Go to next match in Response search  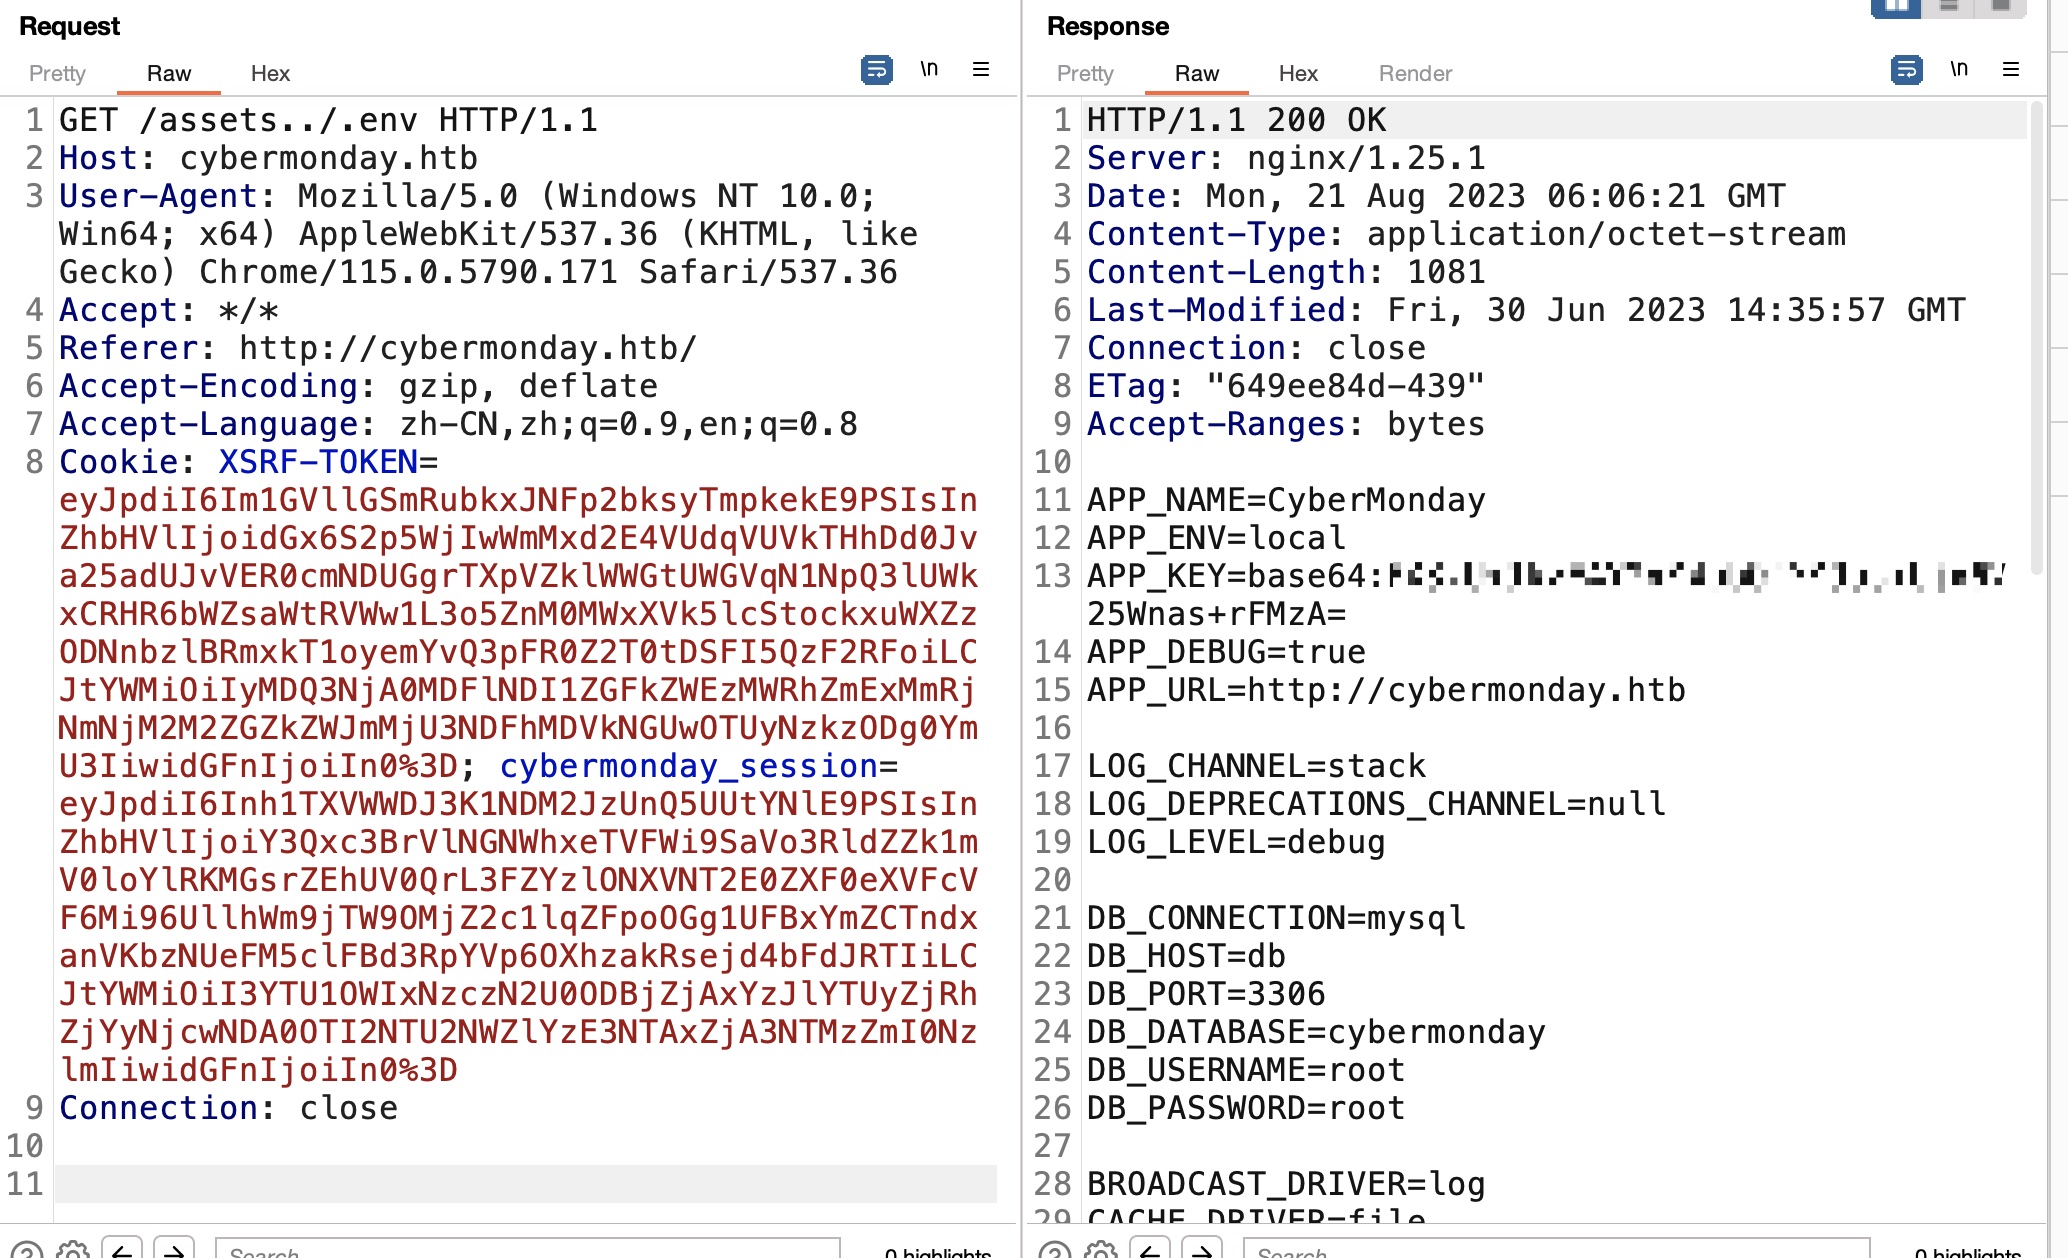tap(1202, 1250)
